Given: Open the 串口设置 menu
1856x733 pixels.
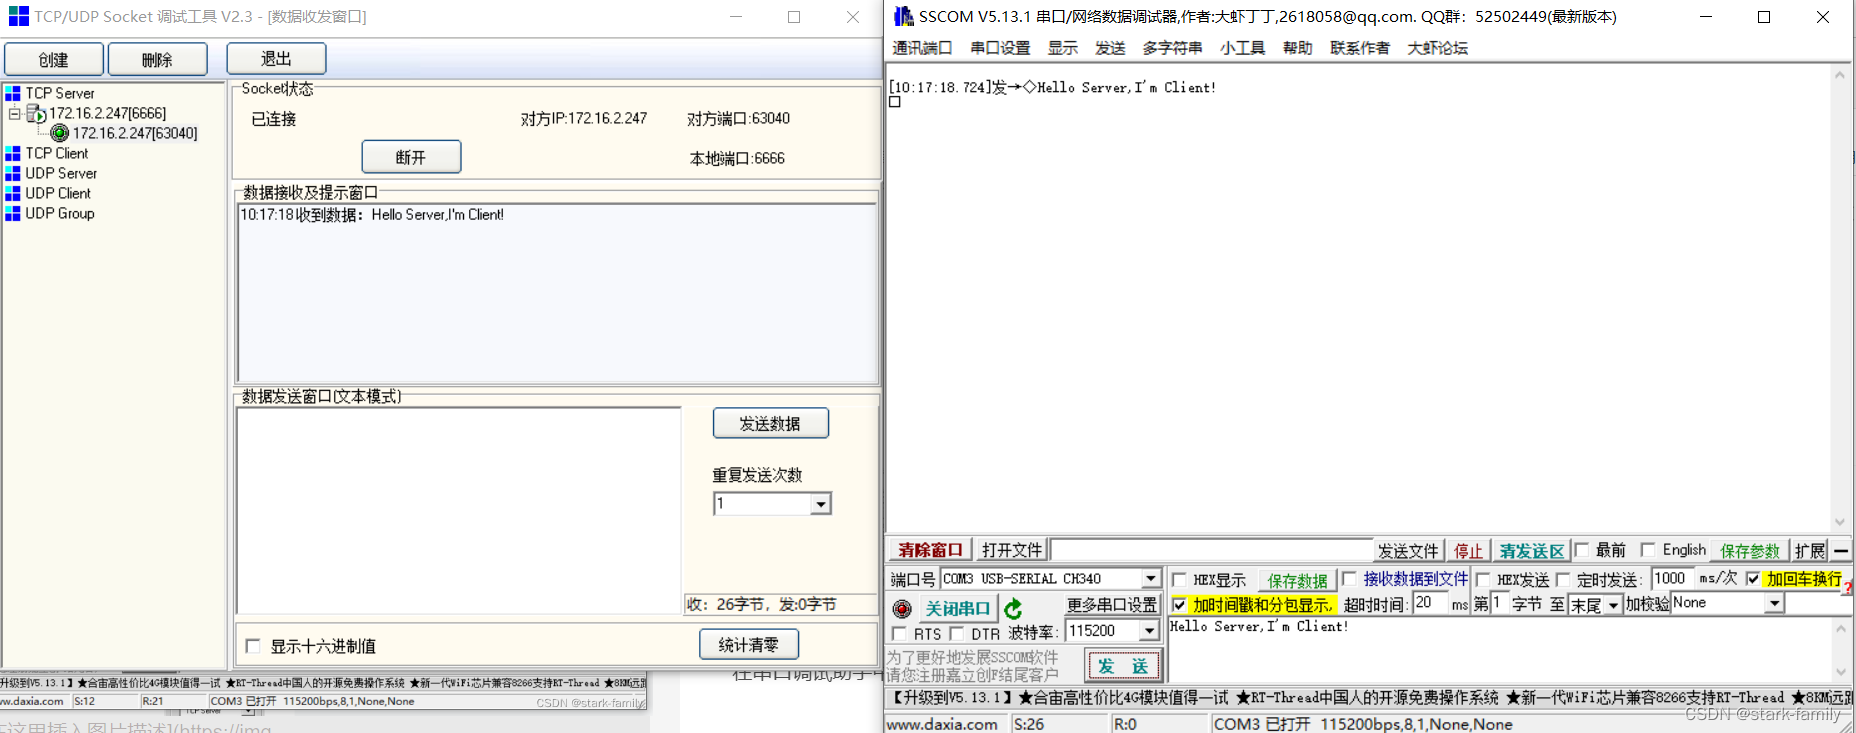Looking at the screenshot, I should tap(1000, 48).
